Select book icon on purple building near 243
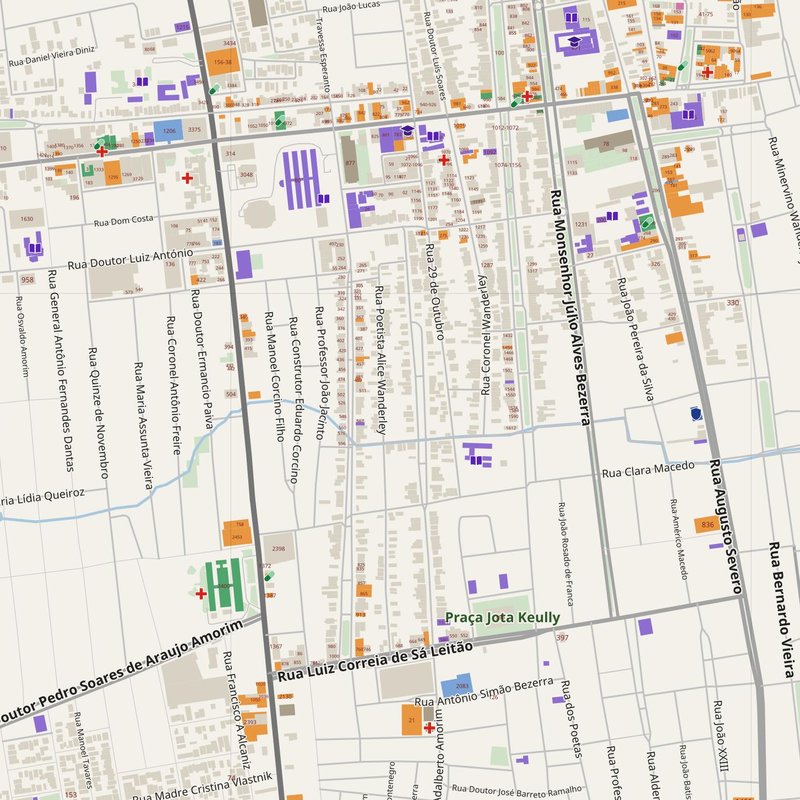Screen dimensions: 800x800 click(688, 114)
